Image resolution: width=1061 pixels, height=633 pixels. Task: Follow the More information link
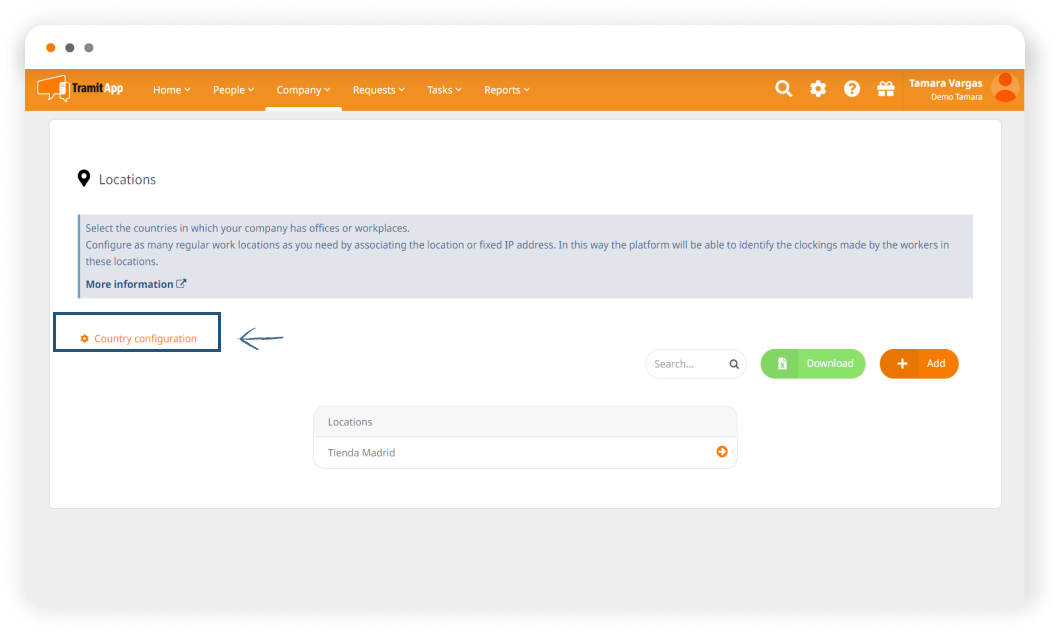(135, 284)
